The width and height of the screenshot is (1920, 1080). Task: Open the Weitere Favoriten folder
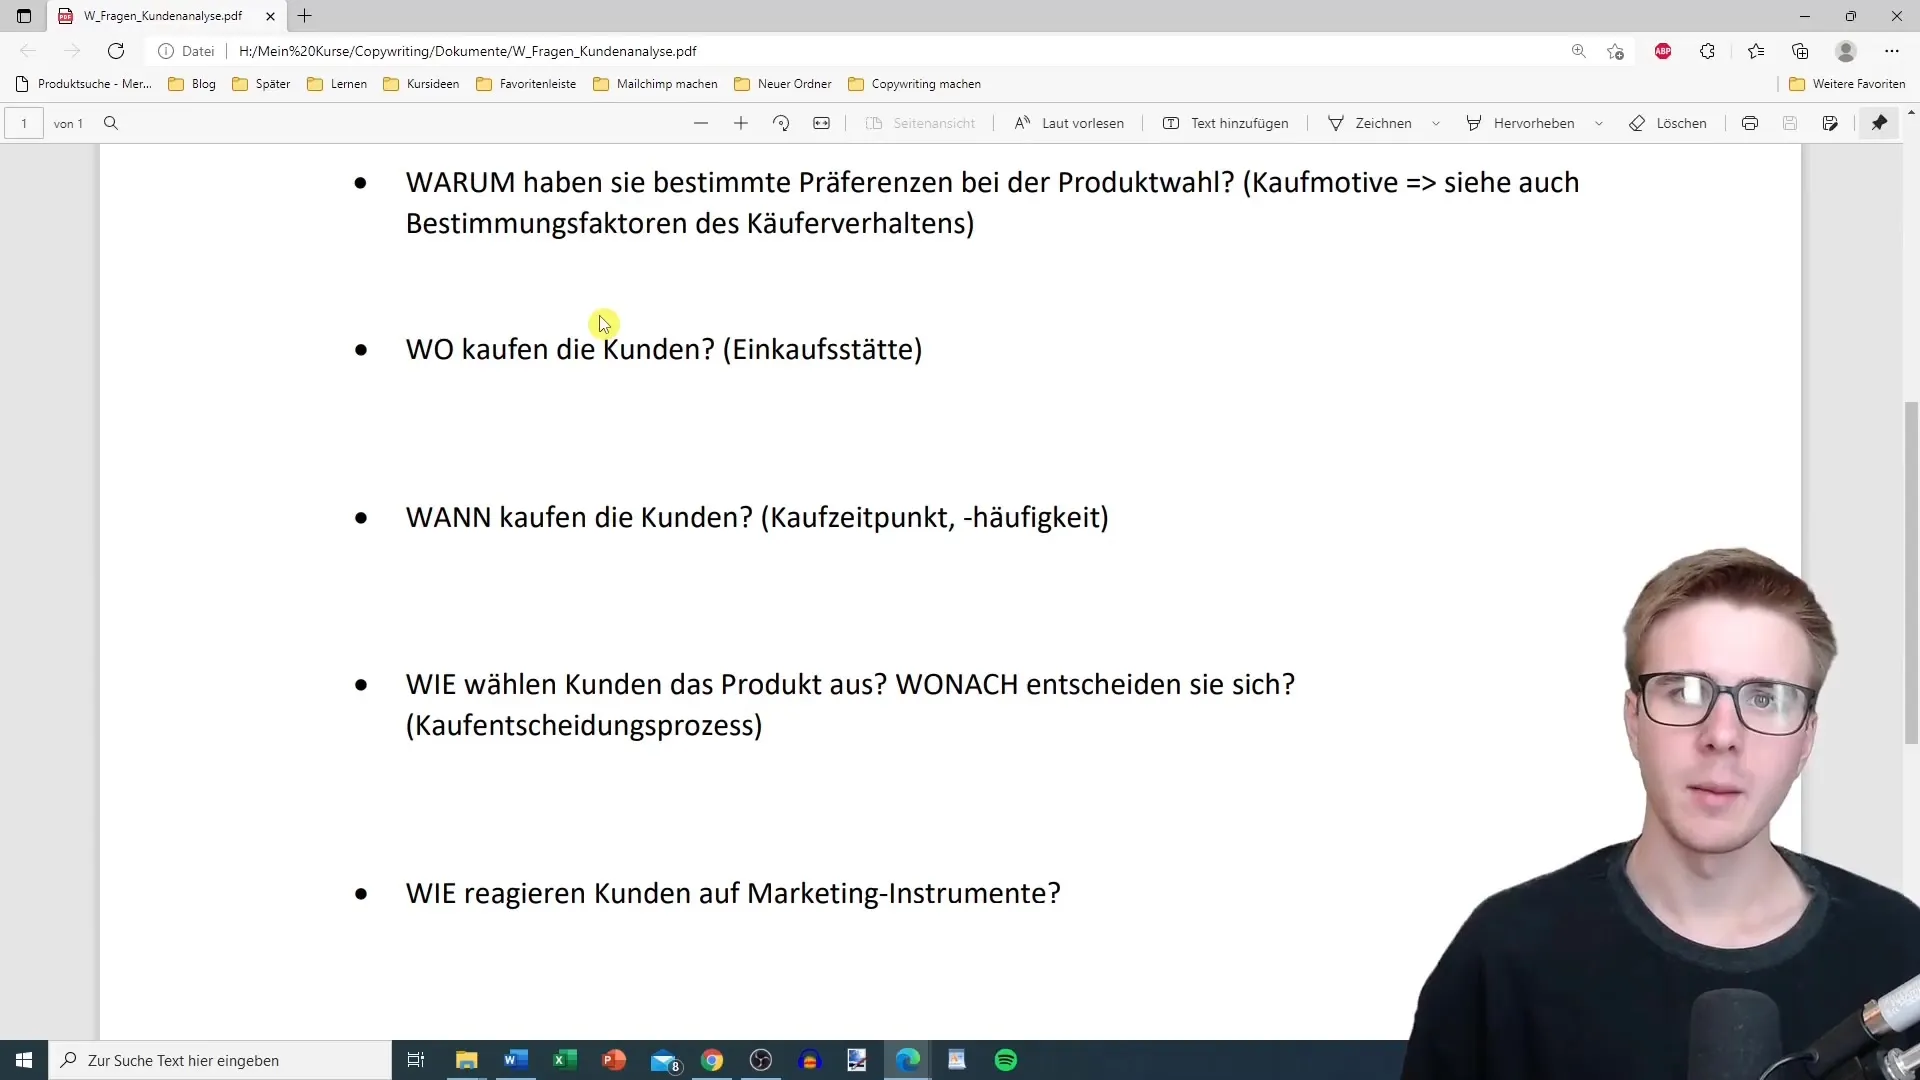pyautogui.click(x=1847, y=84)
